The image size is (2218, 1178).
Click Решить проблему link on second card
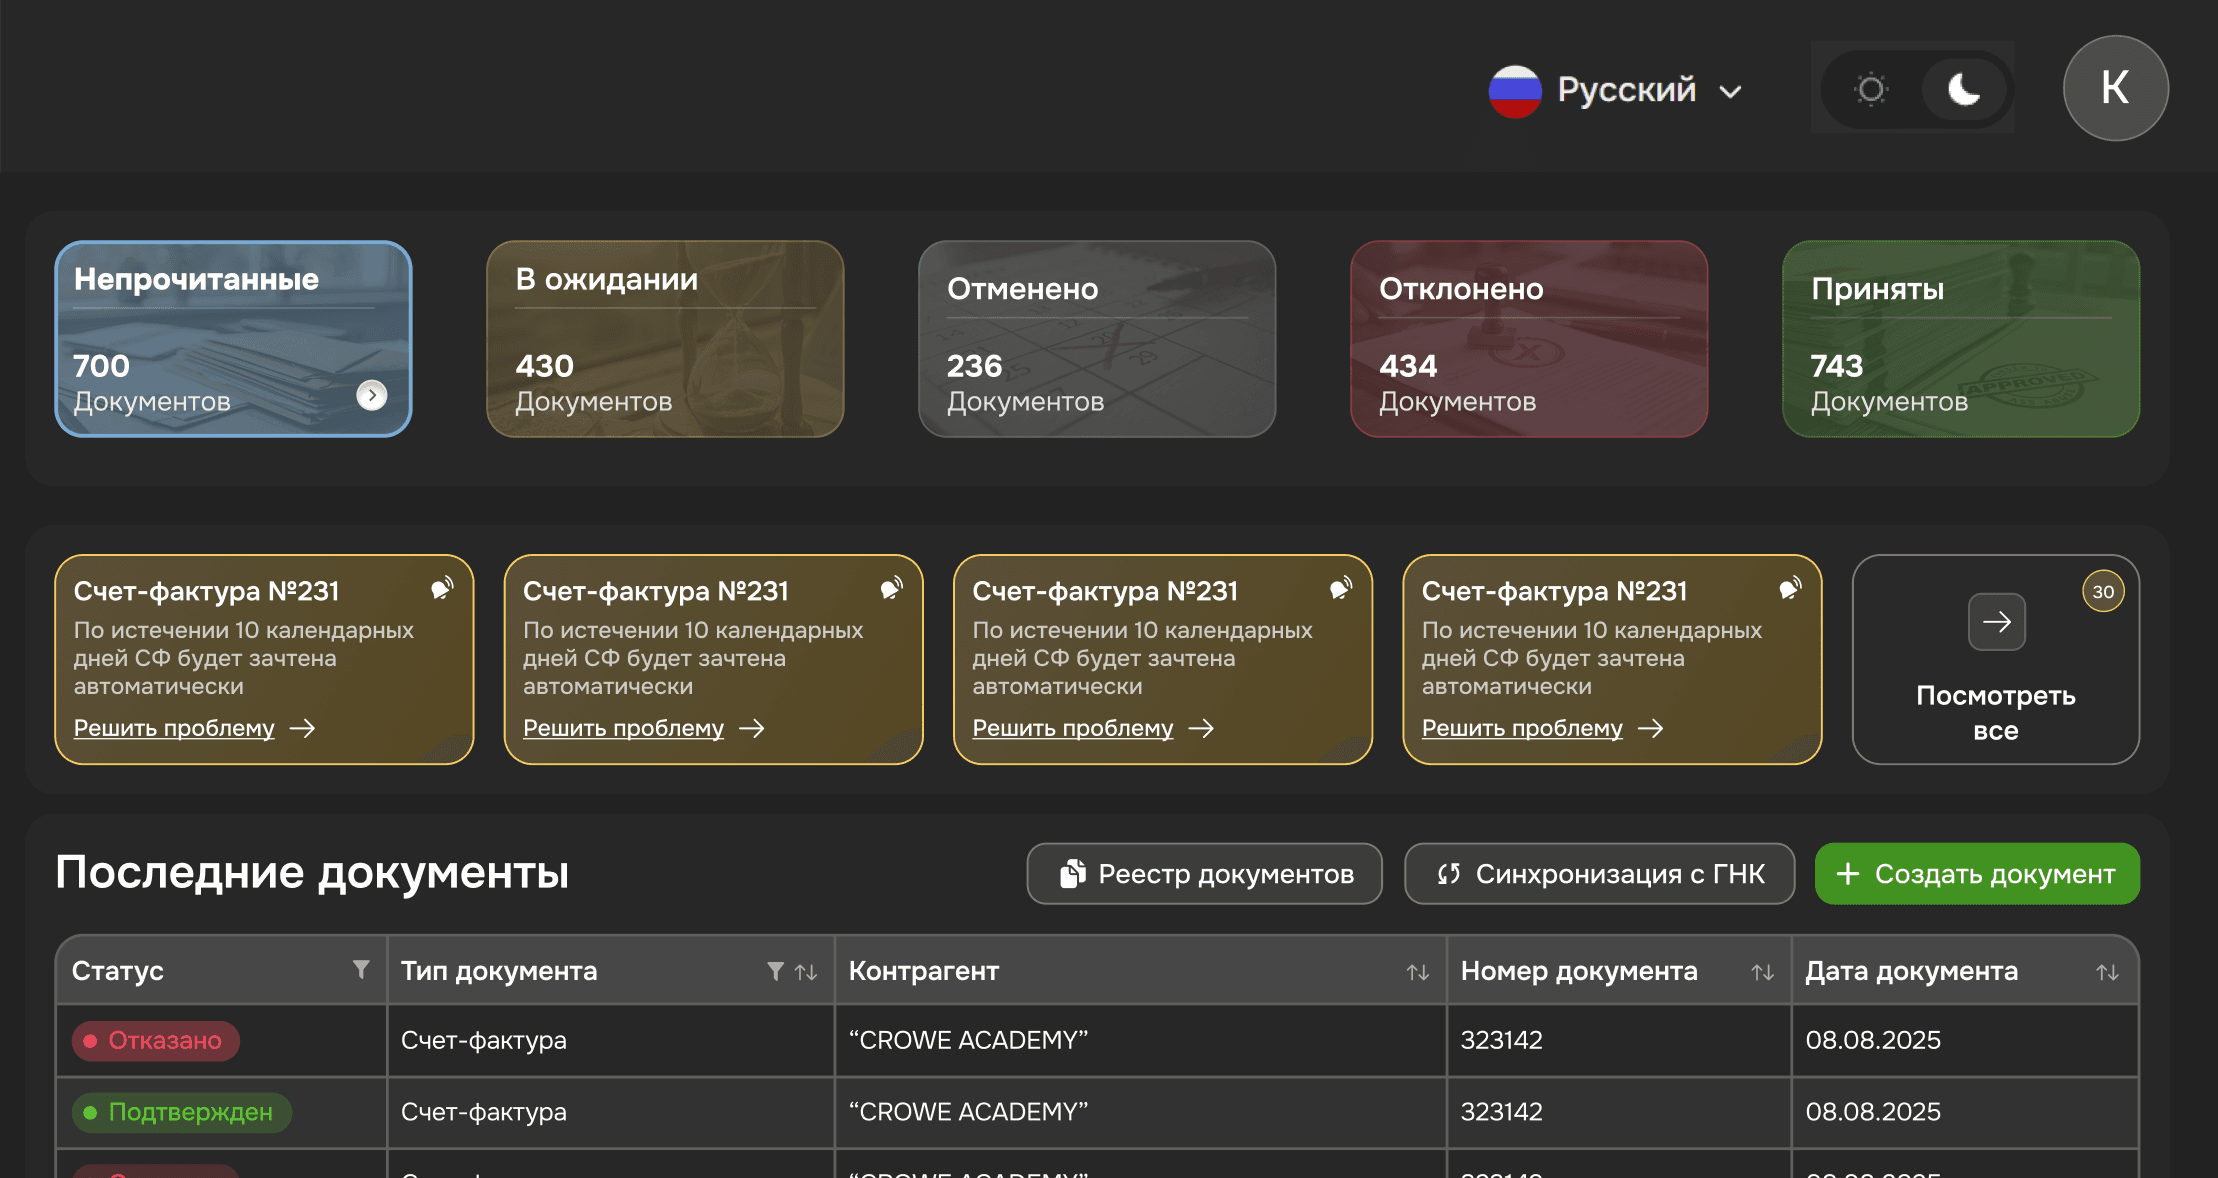pos(623,728)
